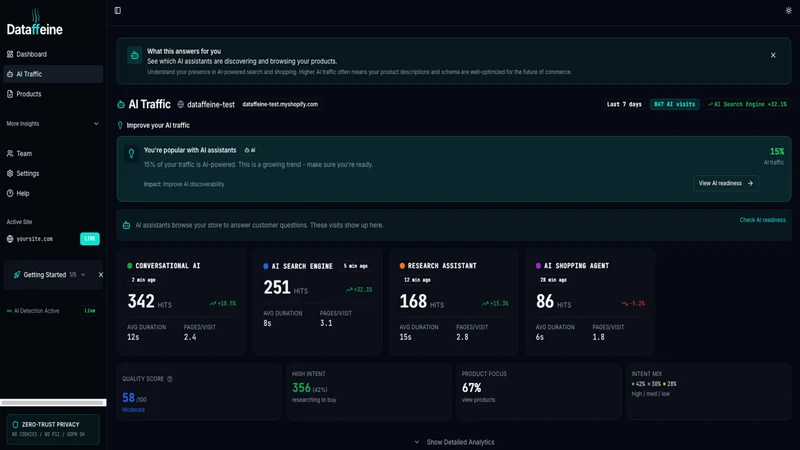Screen dimensions: 800x450
Task: Click the AI Detection Active status
Action: tap(33, 311)
